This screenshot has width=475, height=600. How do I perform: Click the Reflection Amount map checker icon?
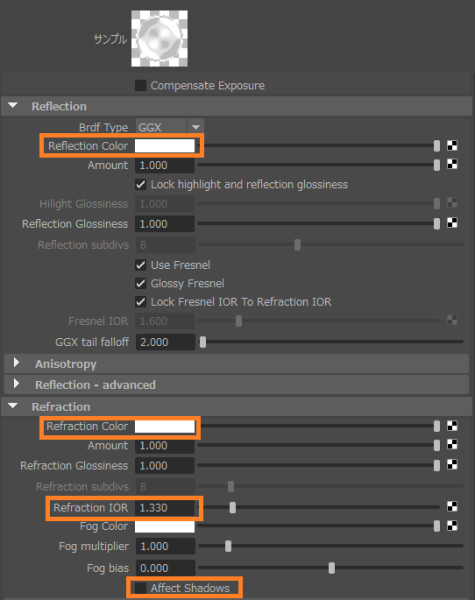(452, 165)
